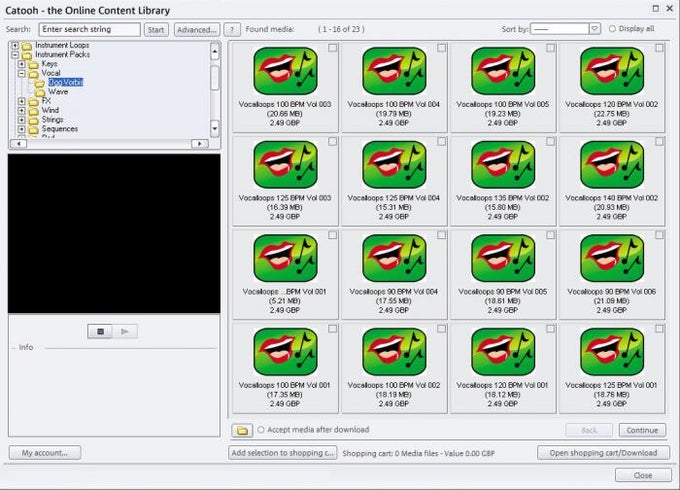Open help with the question mark button
680x490 pixels.
232,29
